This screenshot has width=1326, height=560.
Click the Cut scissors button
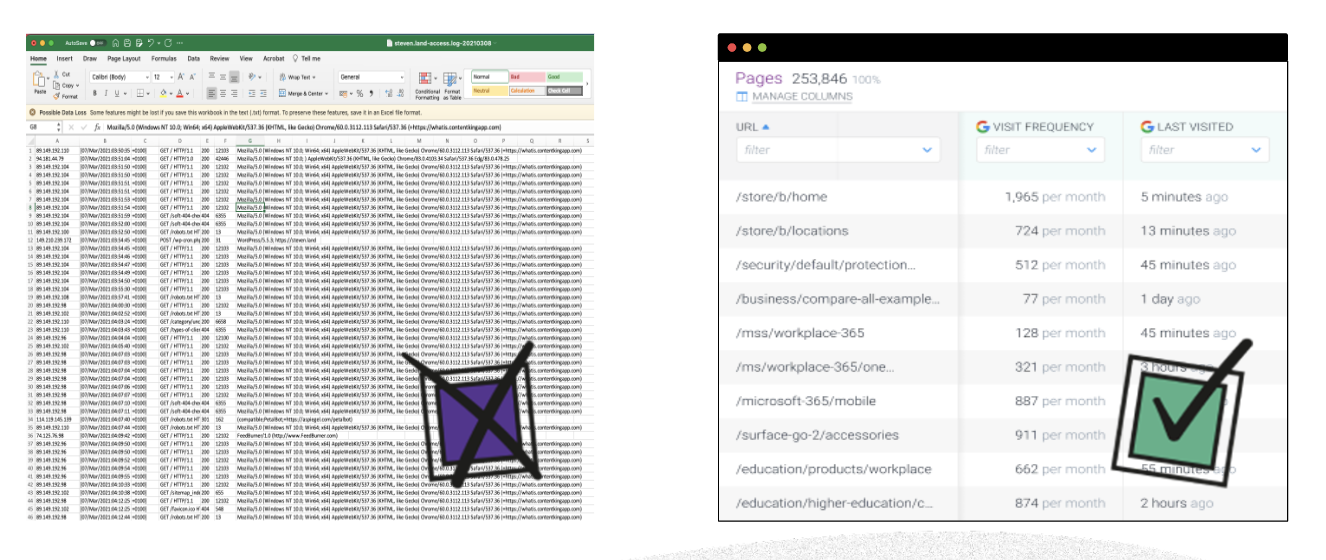click(62, 74)
